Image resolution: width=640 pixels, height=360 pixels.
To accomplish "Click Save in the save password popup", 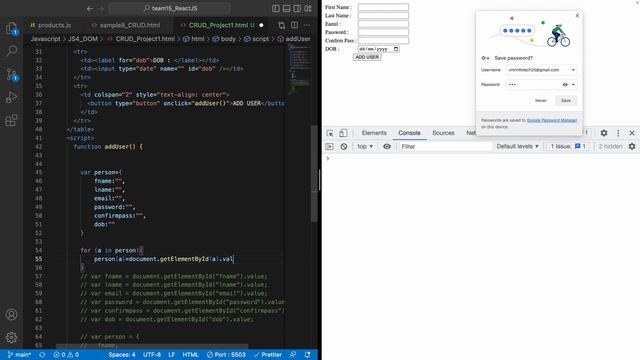I will [x=566, y=100].
